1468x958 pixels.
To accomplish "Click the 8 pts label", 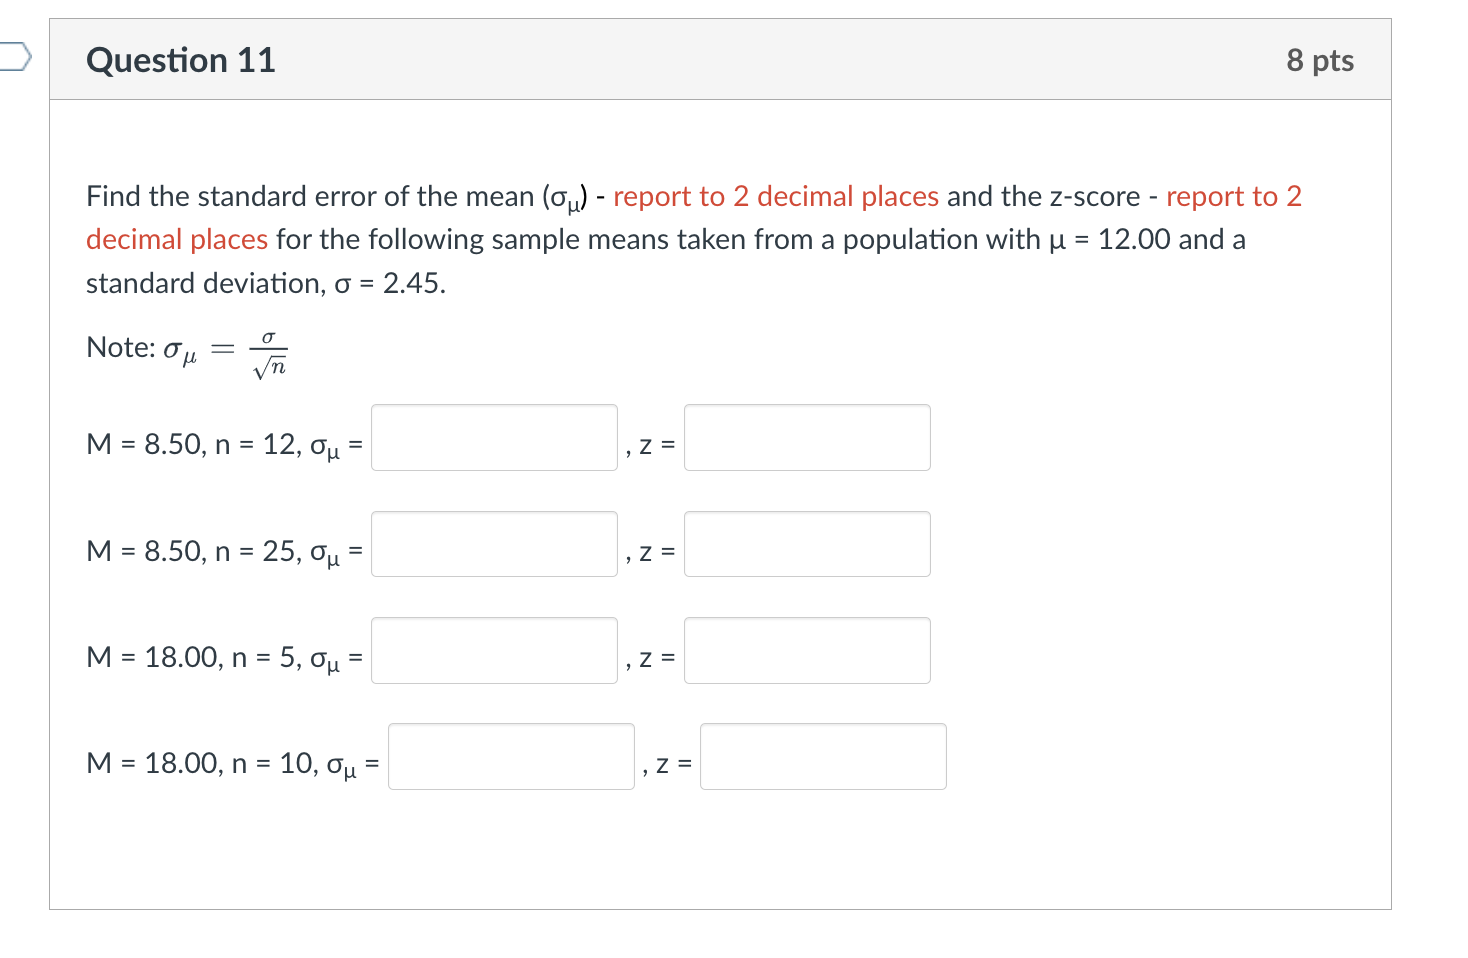I will point(1320,60).
